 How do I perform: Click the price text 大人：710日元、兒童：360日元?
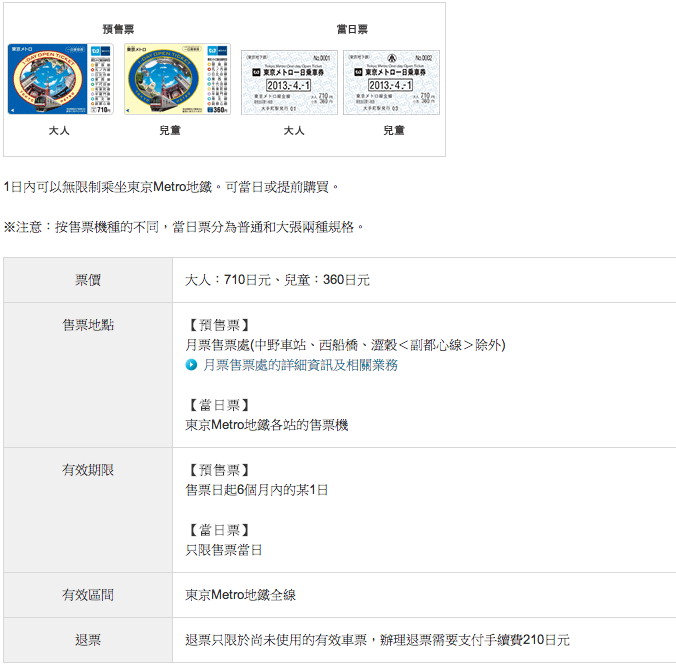pyautogui.click(x=277, y=280)
